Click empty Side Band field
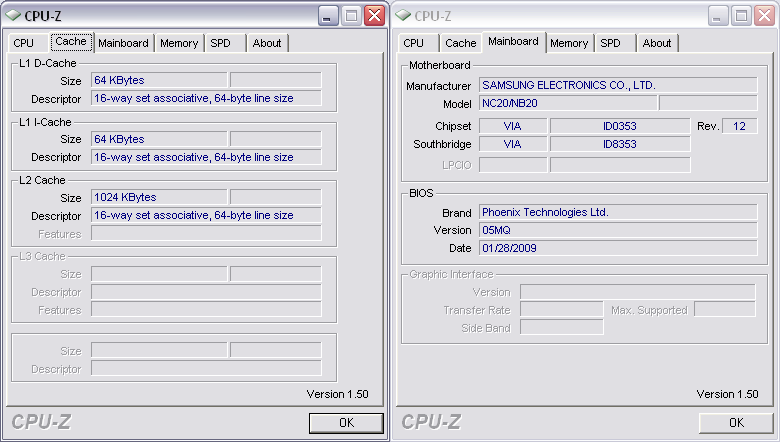Viewport: 780px width, 442px height. tap(562, 328)
